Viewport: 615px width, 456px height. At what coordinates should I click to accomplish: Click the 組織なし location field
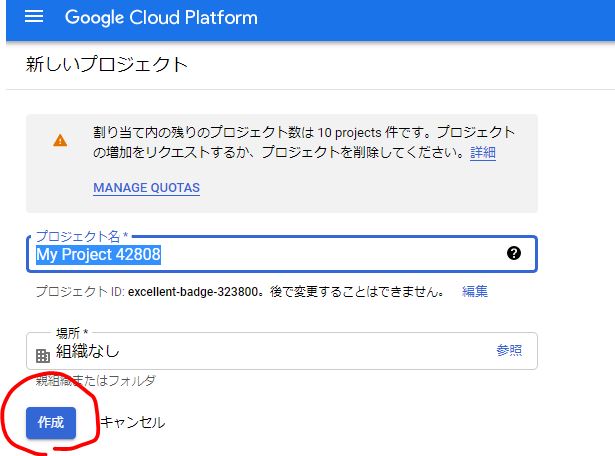260,351
